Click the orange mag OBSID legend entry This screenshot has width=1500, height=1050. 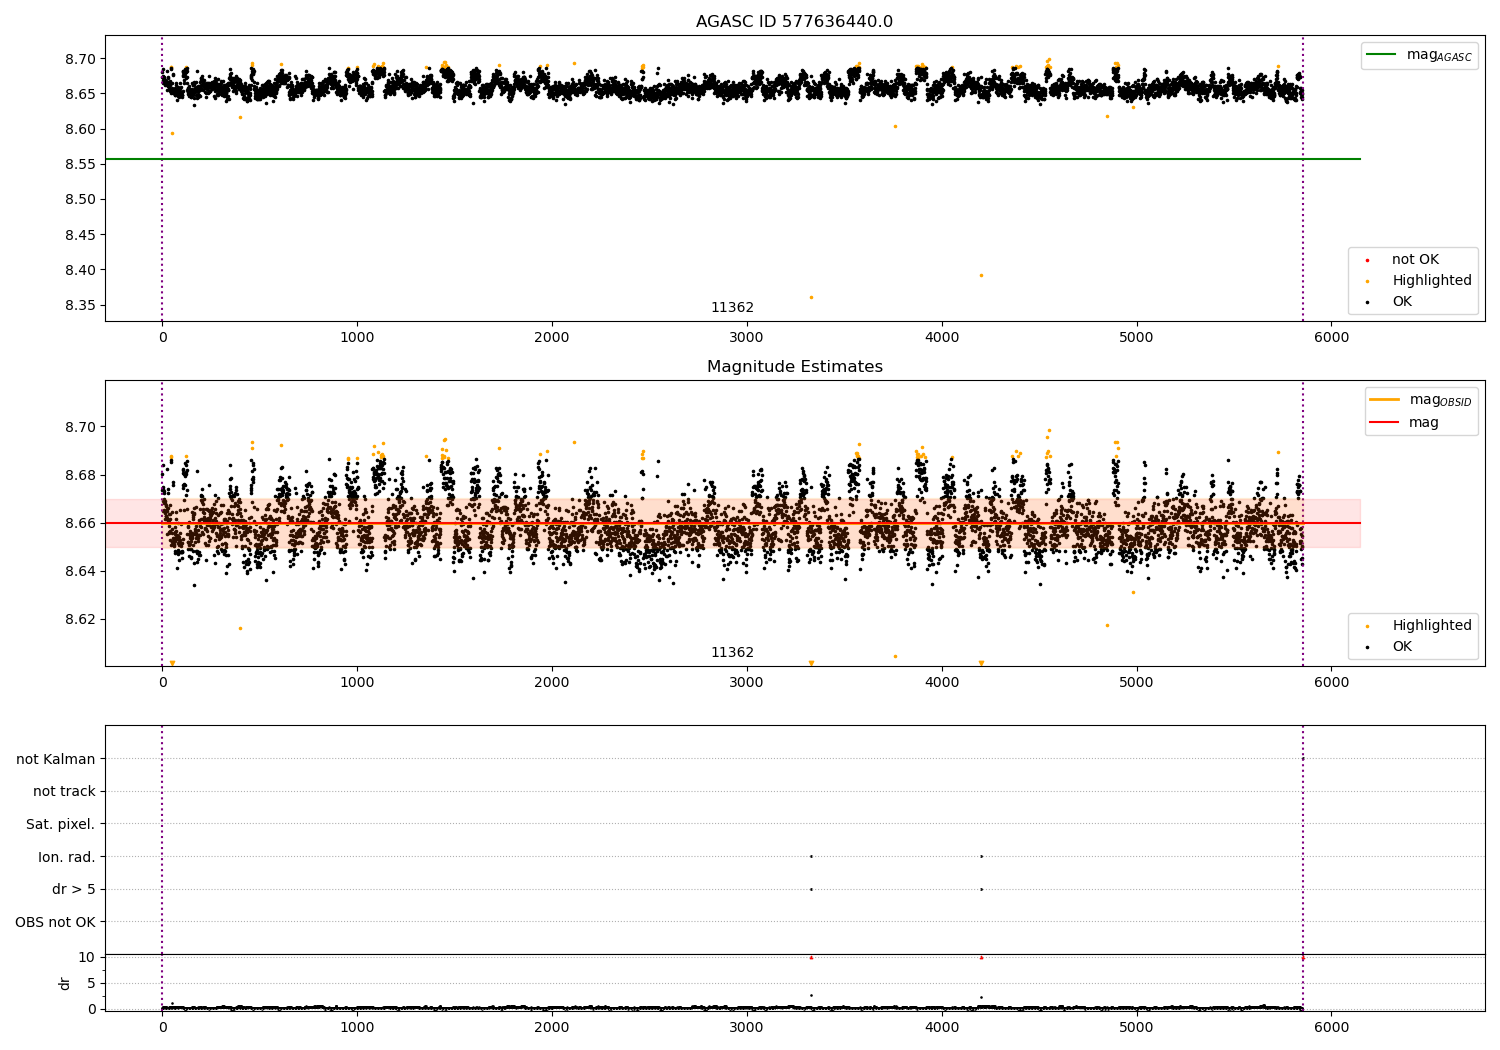[1421, 400]
